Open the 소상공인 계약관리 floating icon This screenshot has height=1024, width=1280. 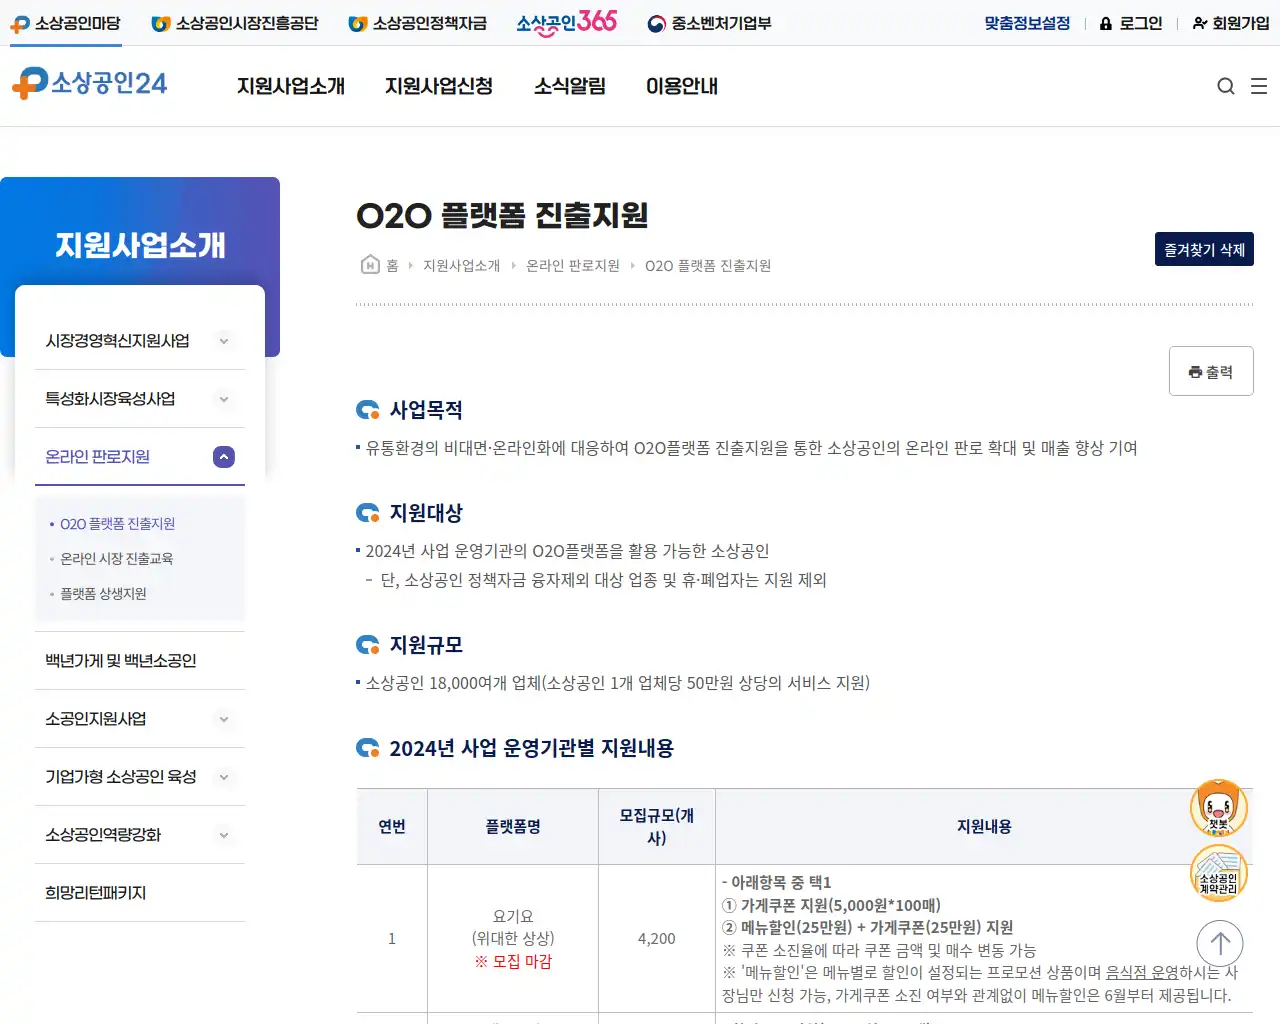[x=1218, y=872]
